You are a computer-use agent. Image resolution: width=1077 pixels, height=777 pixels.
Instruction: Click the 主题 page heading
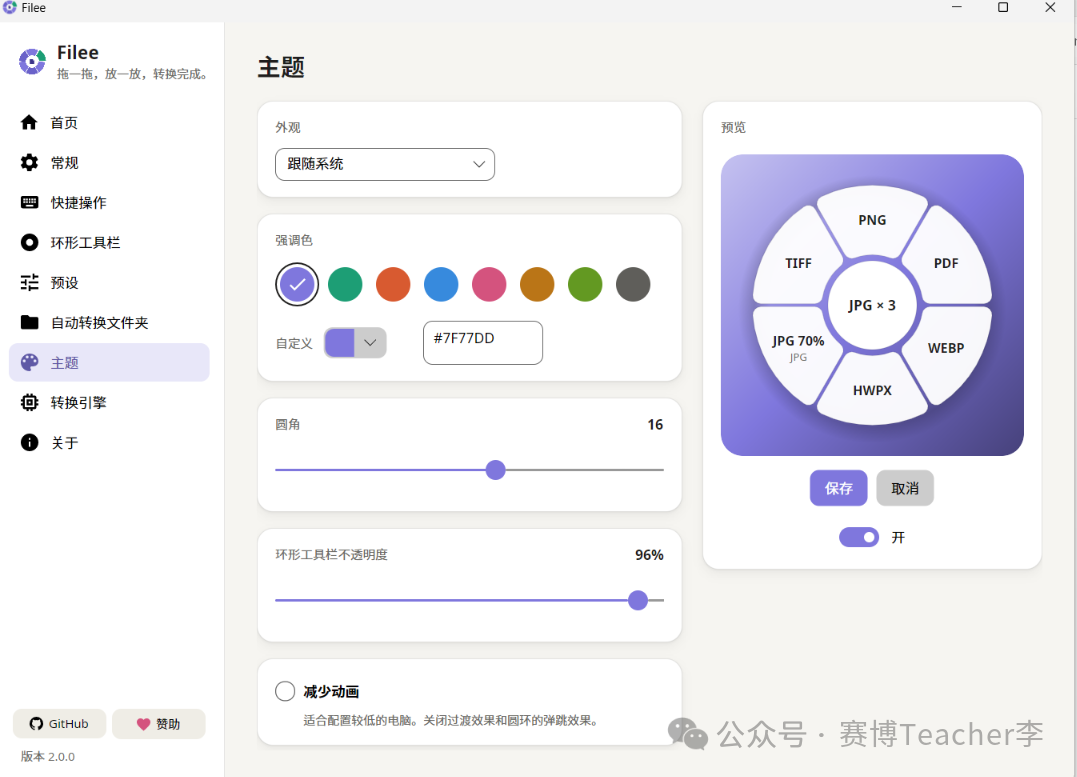point(281,67)
